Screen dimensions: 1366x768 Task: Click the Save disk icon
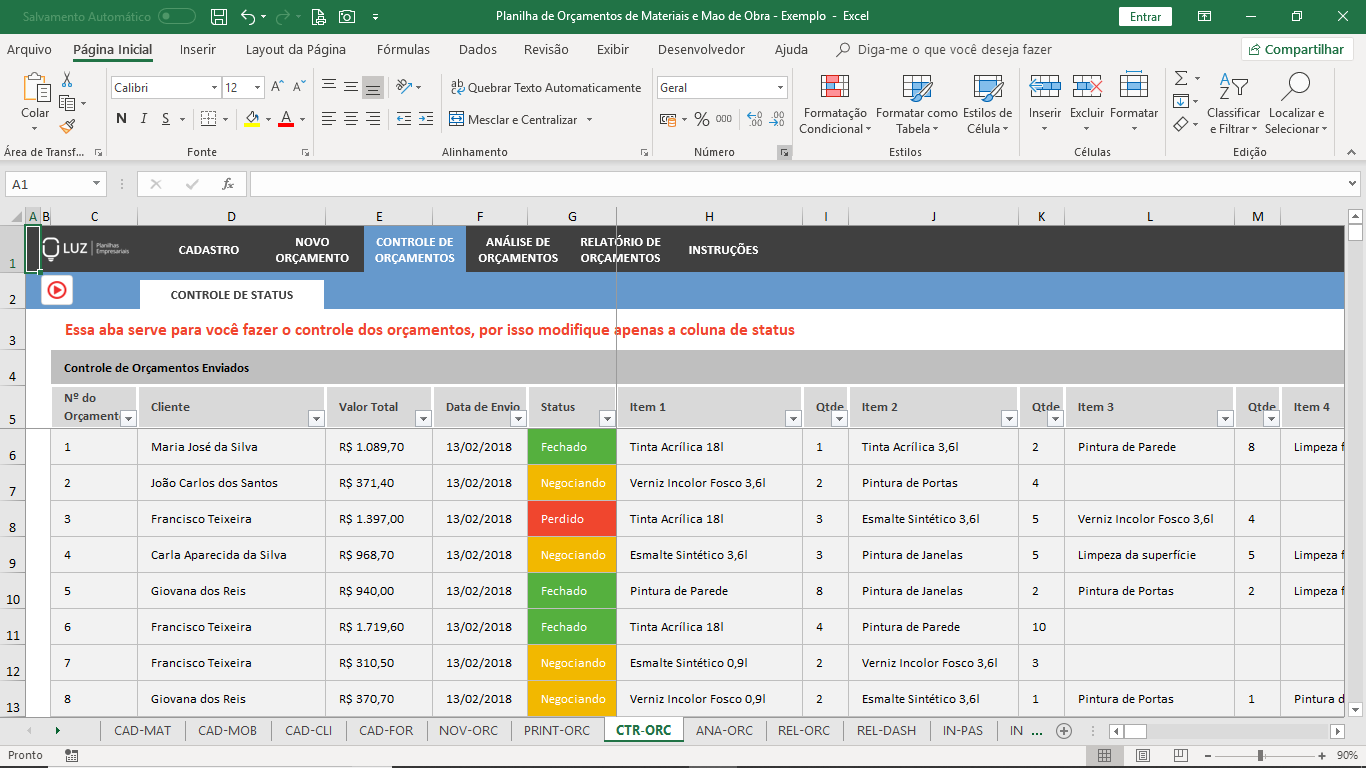pyautogui.click(x=220, y=17)
